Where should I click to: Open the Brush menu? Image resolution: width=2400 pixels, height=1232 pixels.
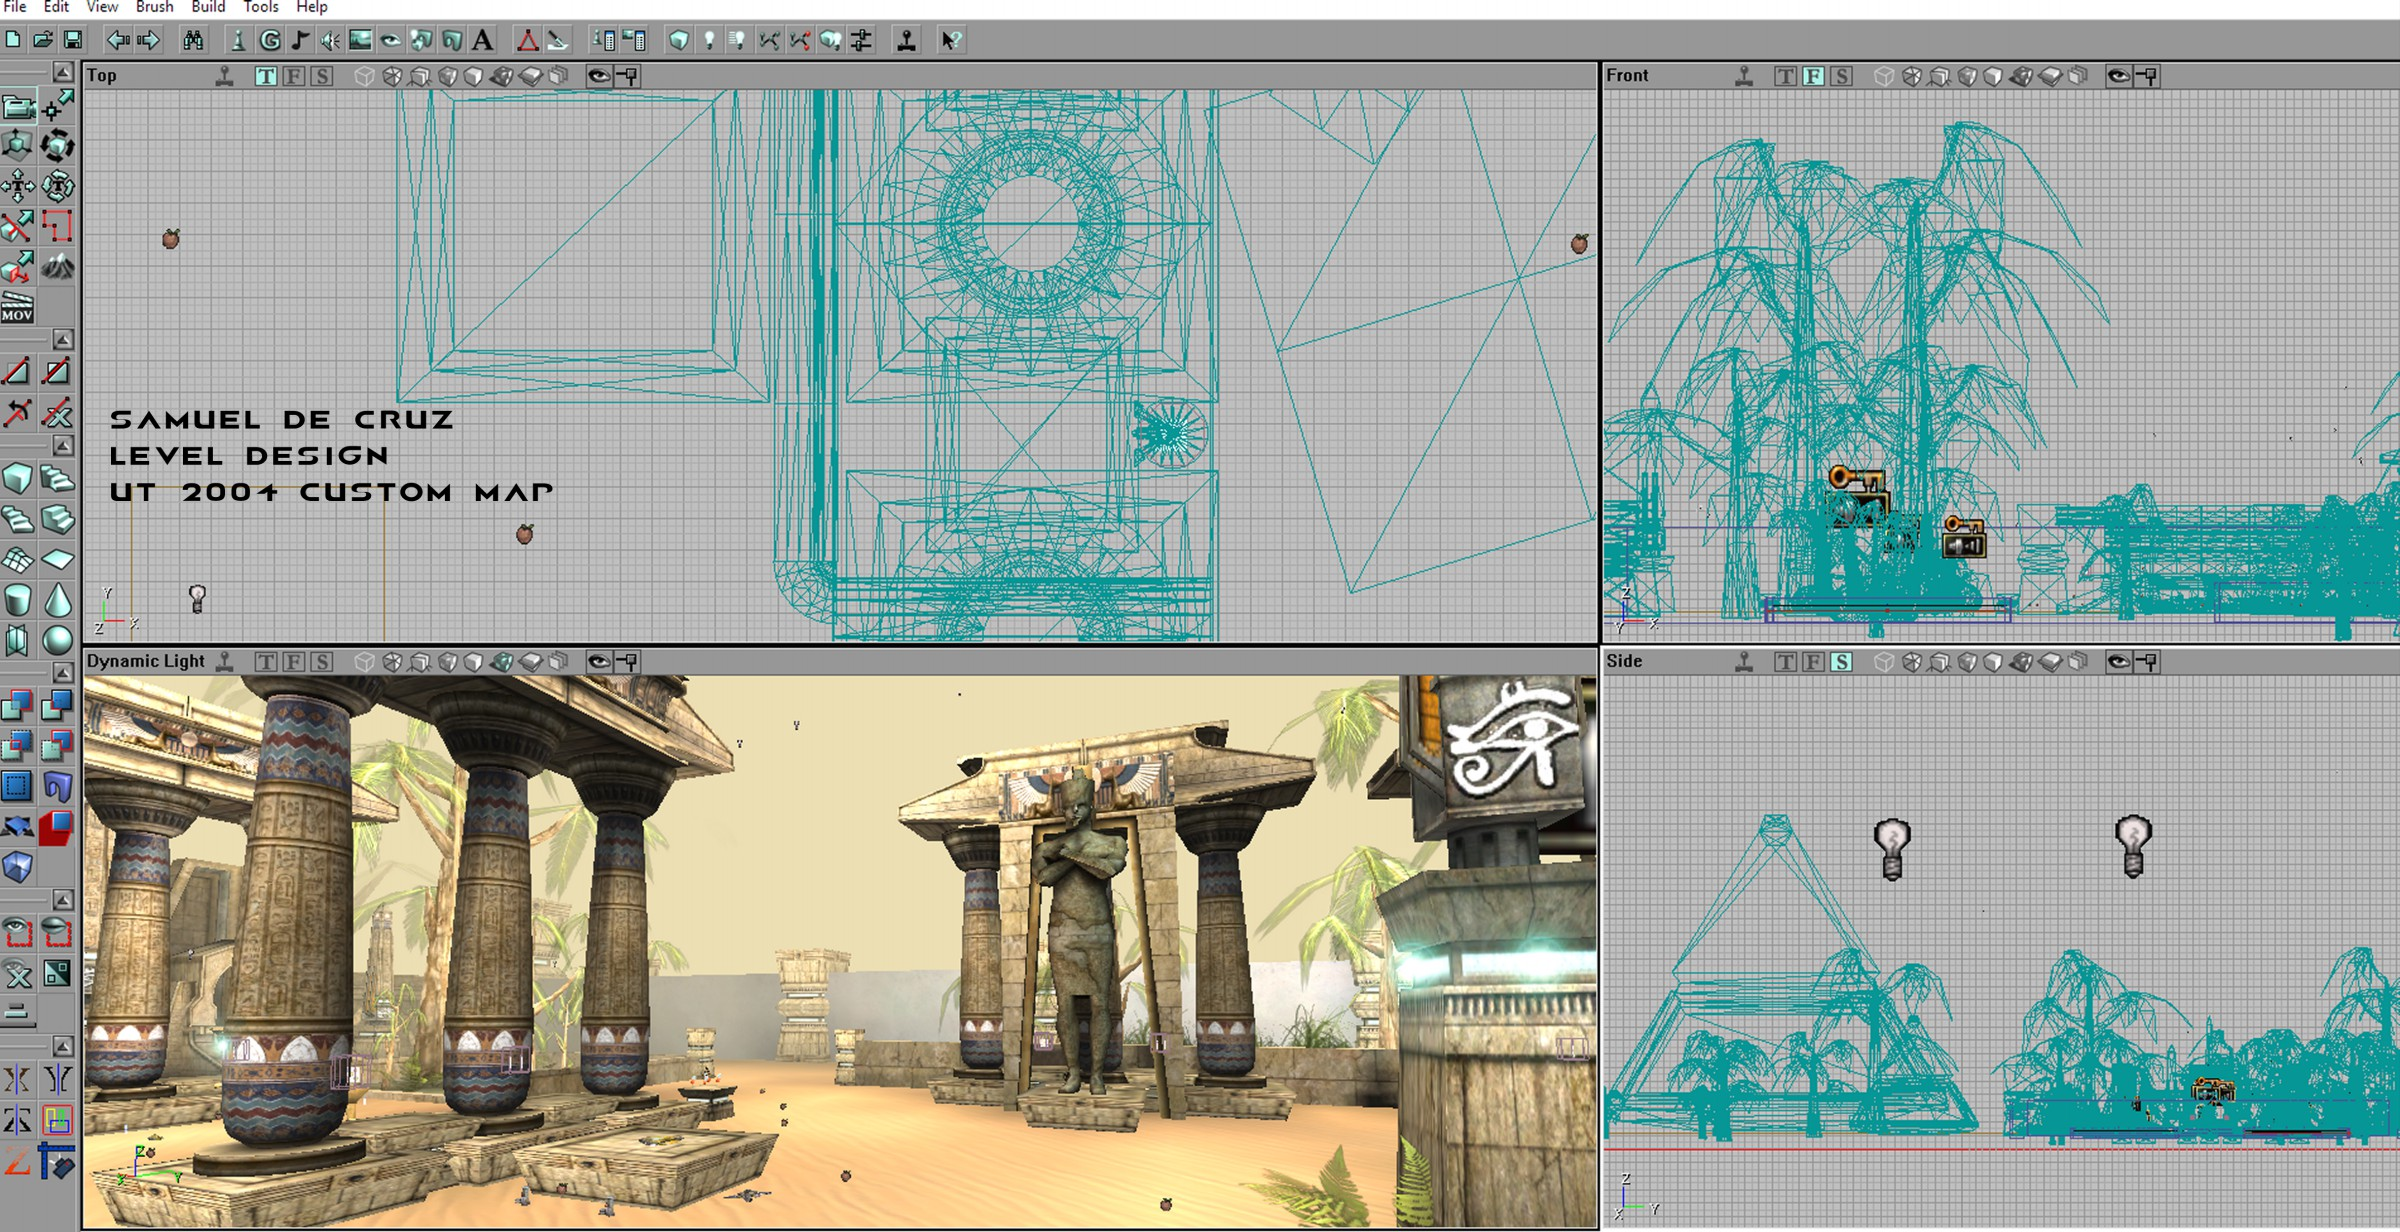(x=154, y=7)
